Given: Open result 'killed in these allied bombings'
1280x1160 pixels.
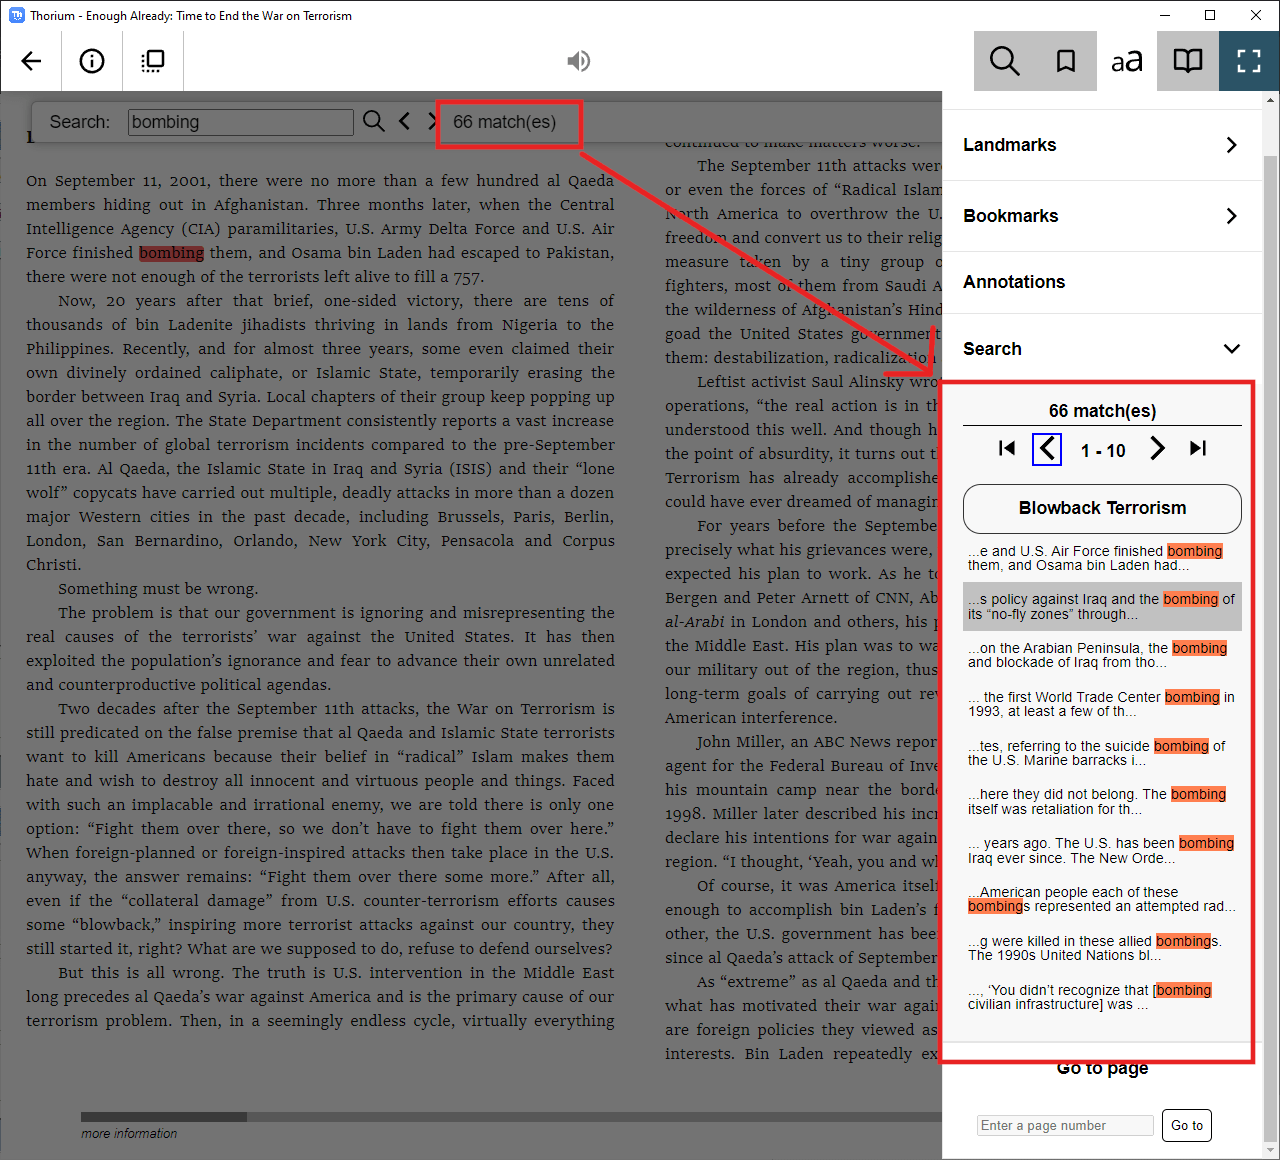Looking at the screenshot, I should coord(1102,948).
